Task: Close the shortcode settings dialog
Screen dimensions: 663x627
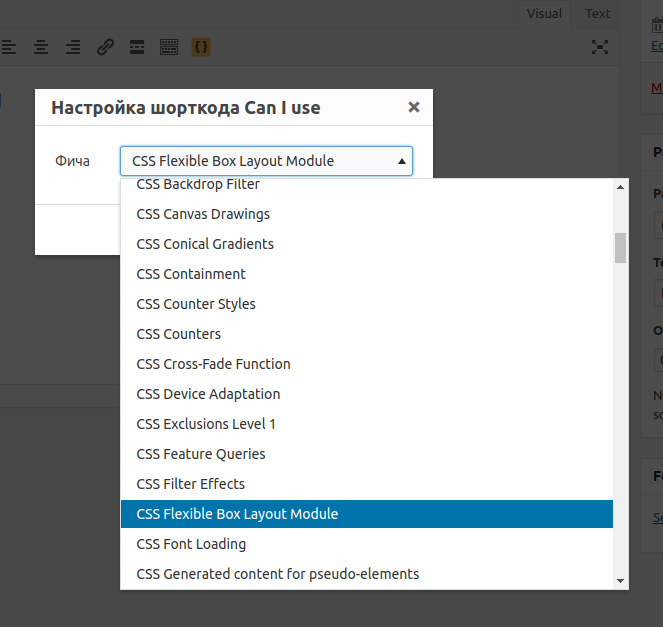Action: point(414,107)
